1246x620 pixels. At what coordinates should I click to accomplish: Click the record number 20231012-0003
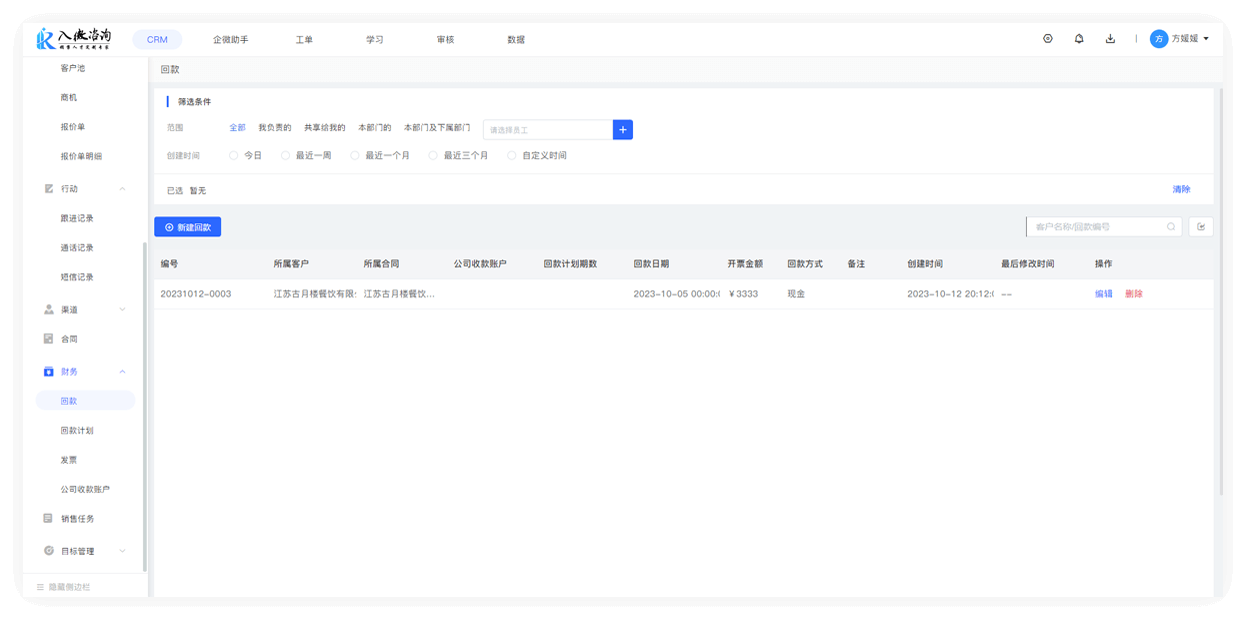pos(196,294)
